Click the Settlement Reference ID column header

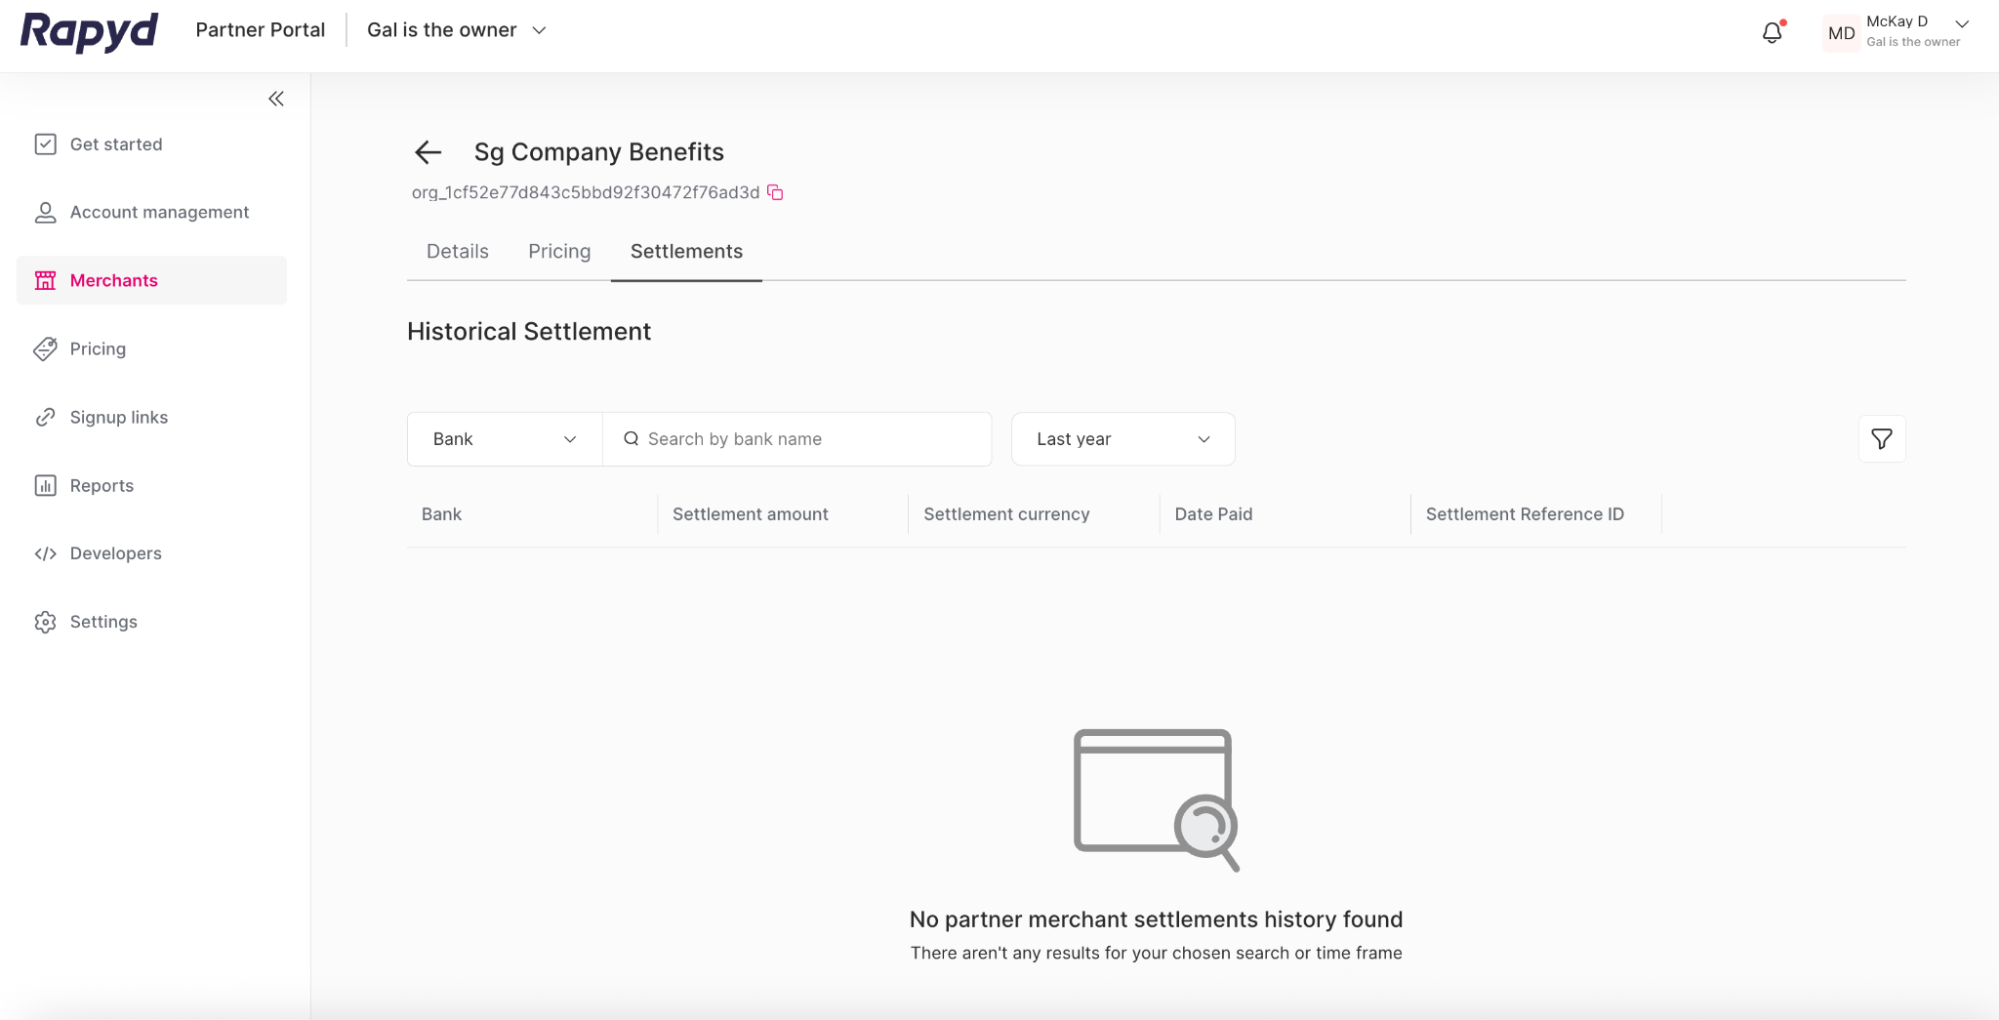[x=1524, y=514]
